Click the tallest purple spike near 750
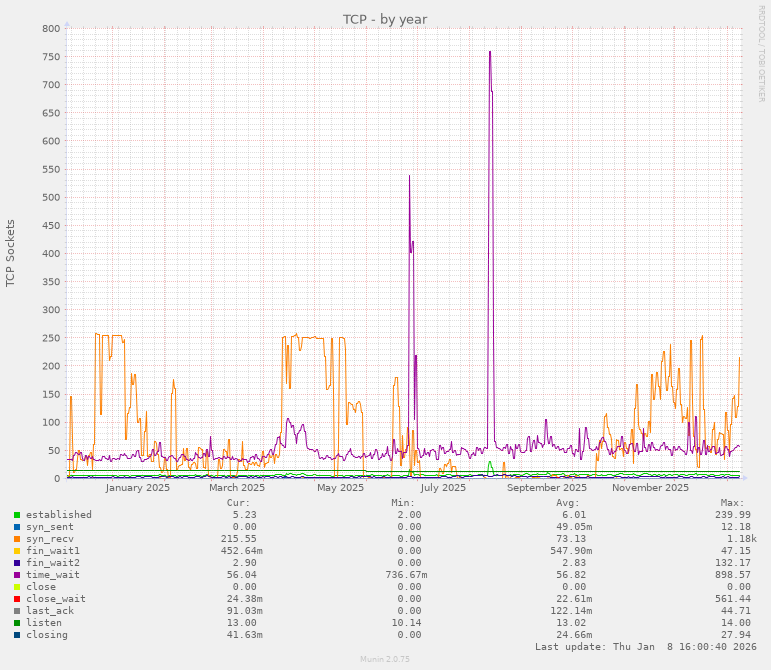The image size is (771, 670). coord(490,53)
